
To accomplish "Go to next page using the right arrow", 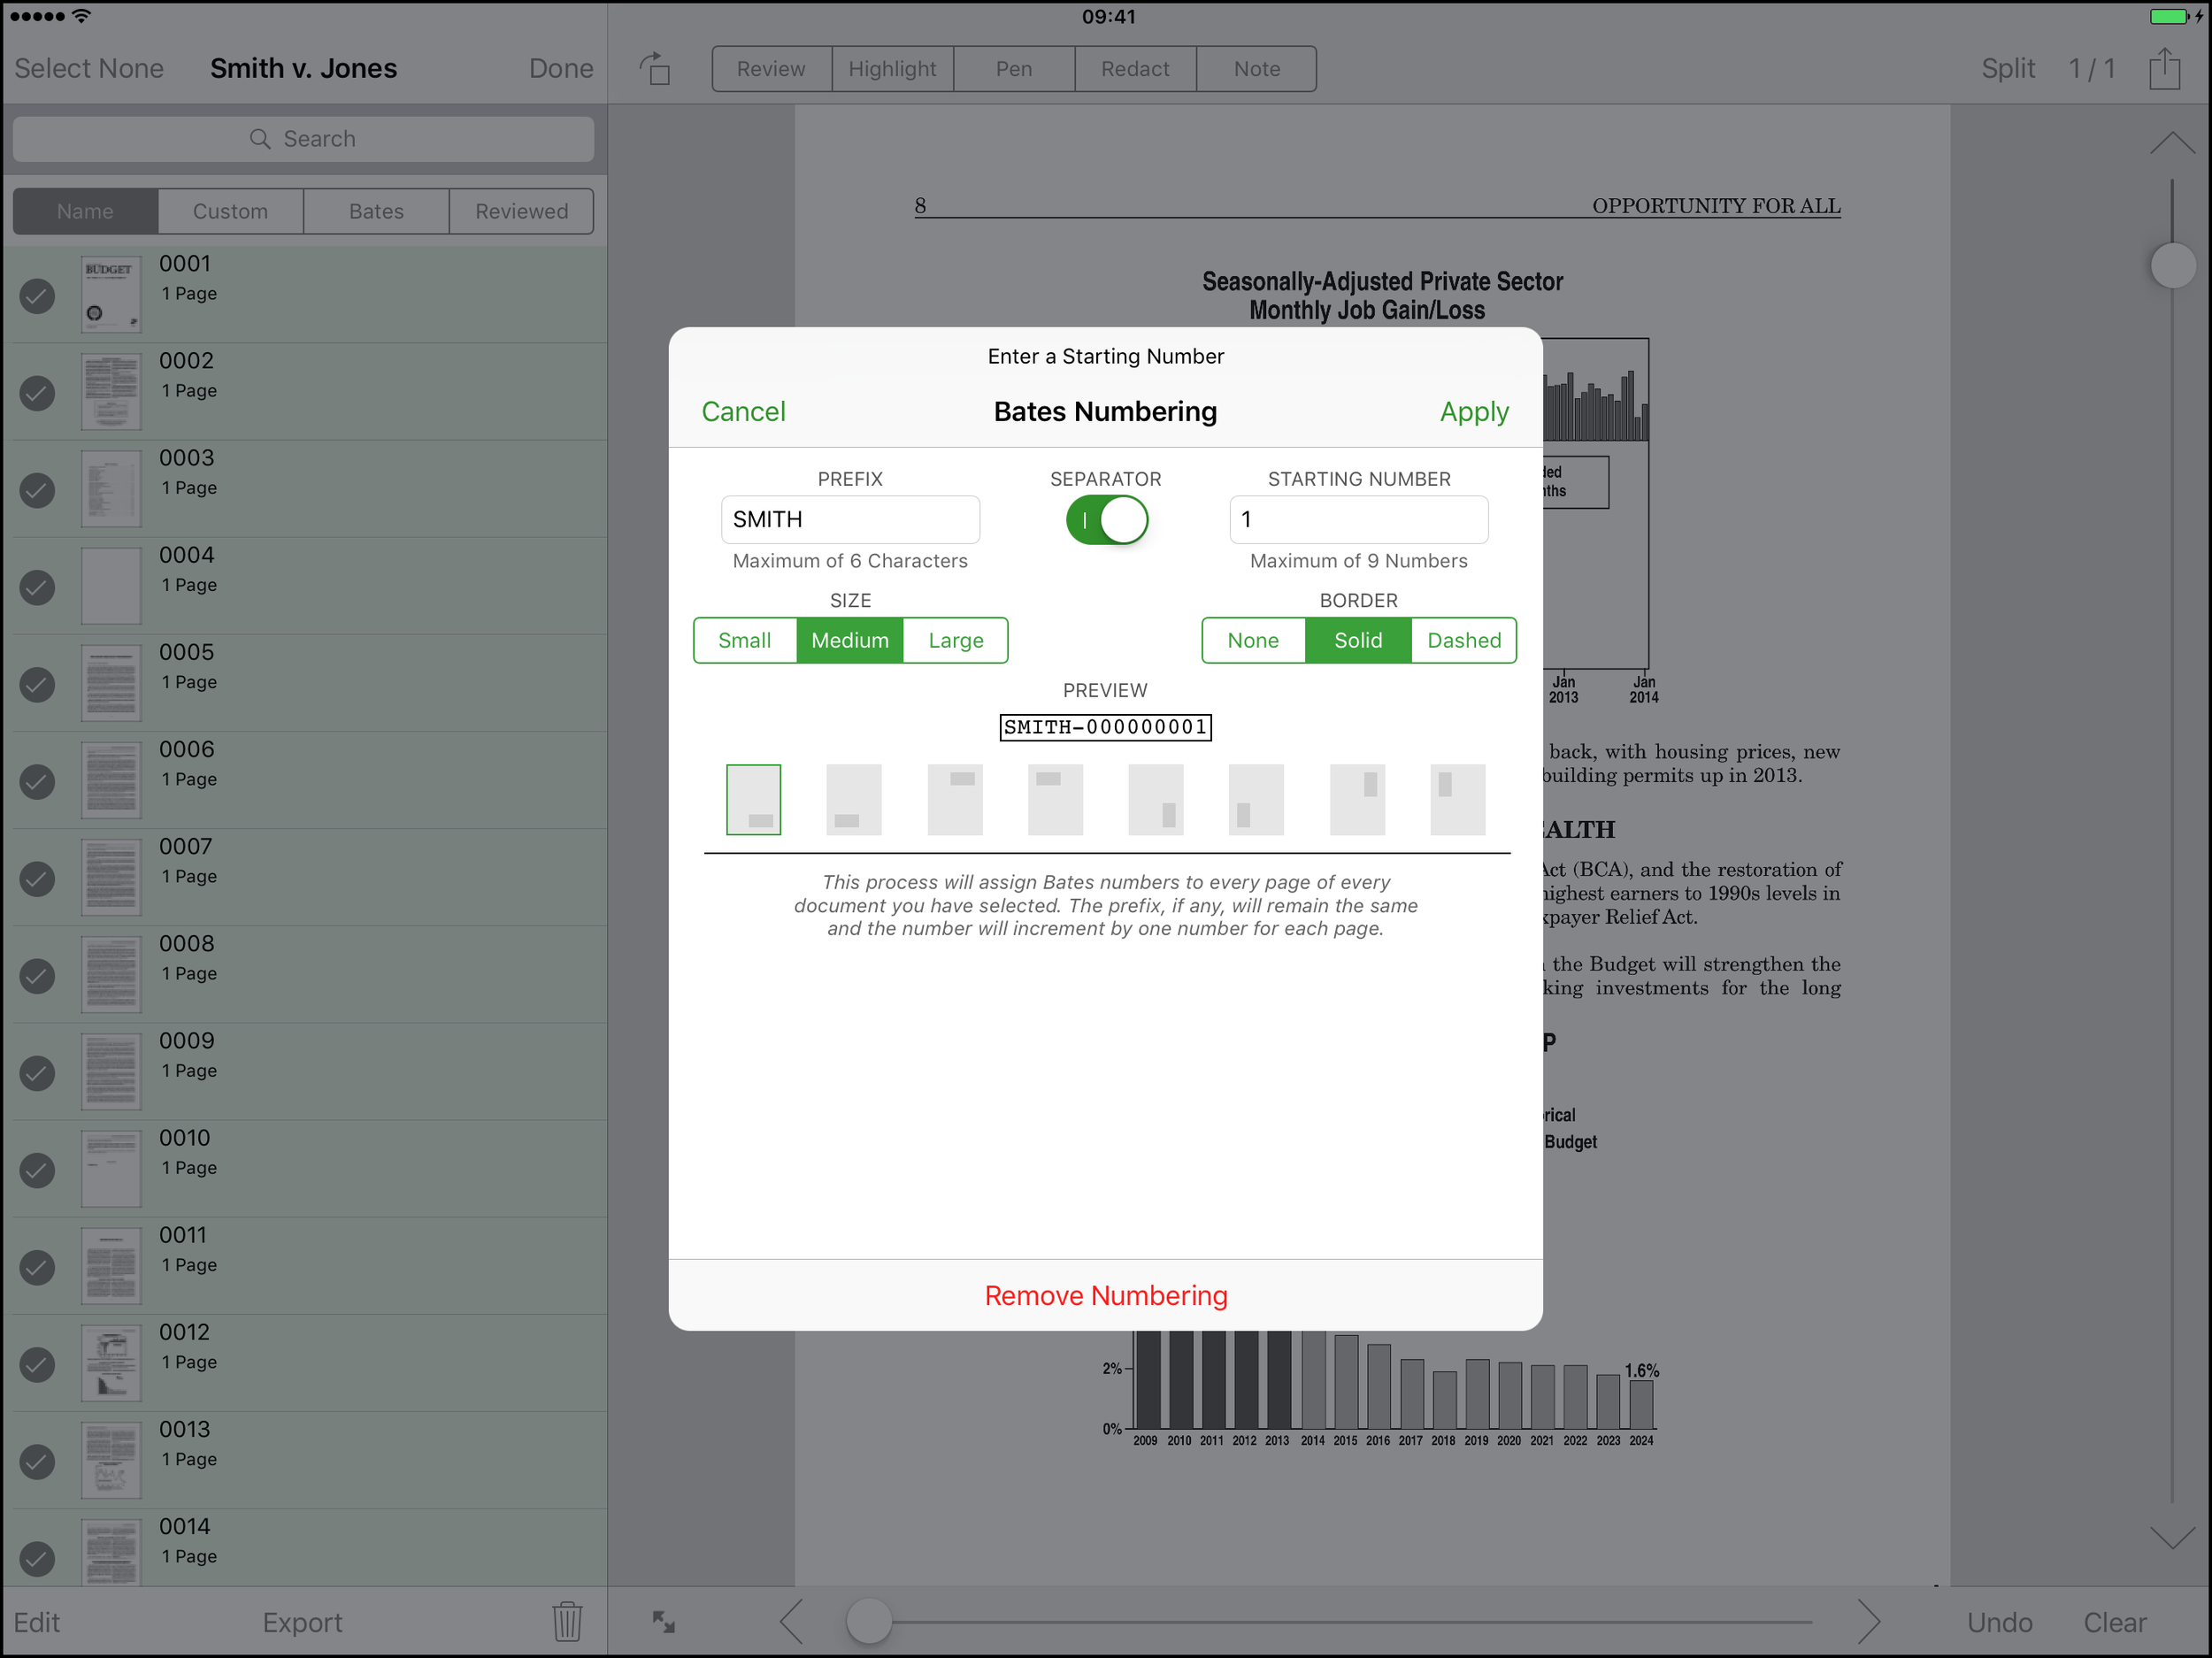I will (1870, 1622).
